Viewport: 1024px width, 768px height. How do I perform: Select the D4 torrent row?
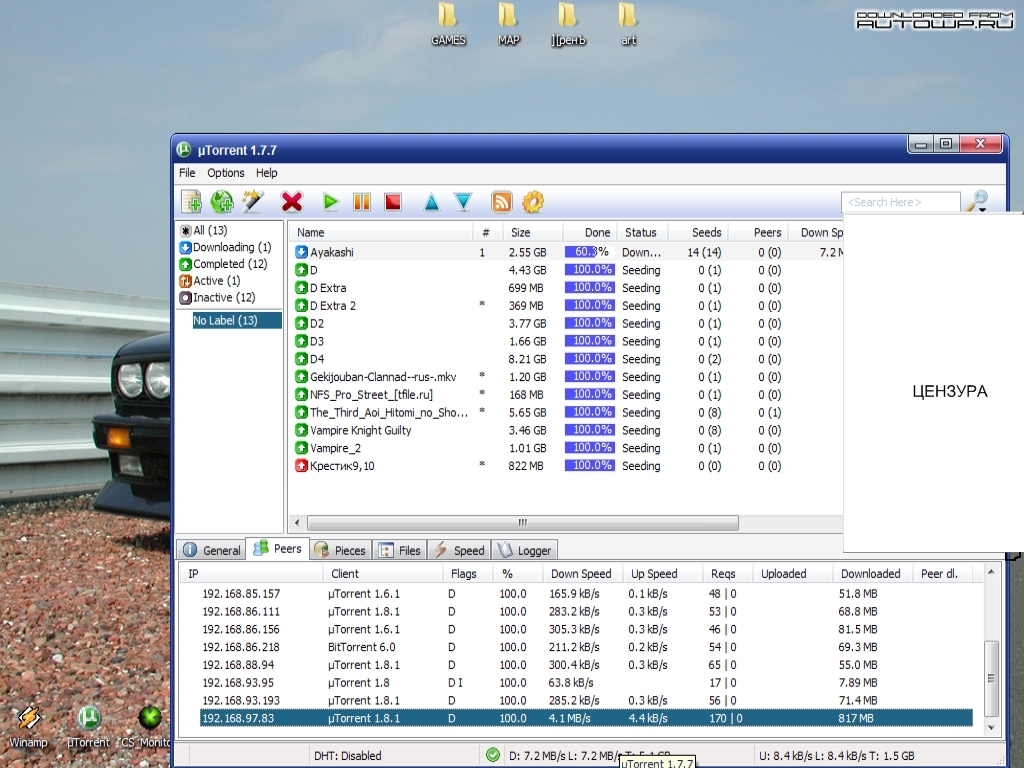pos(567,359)
